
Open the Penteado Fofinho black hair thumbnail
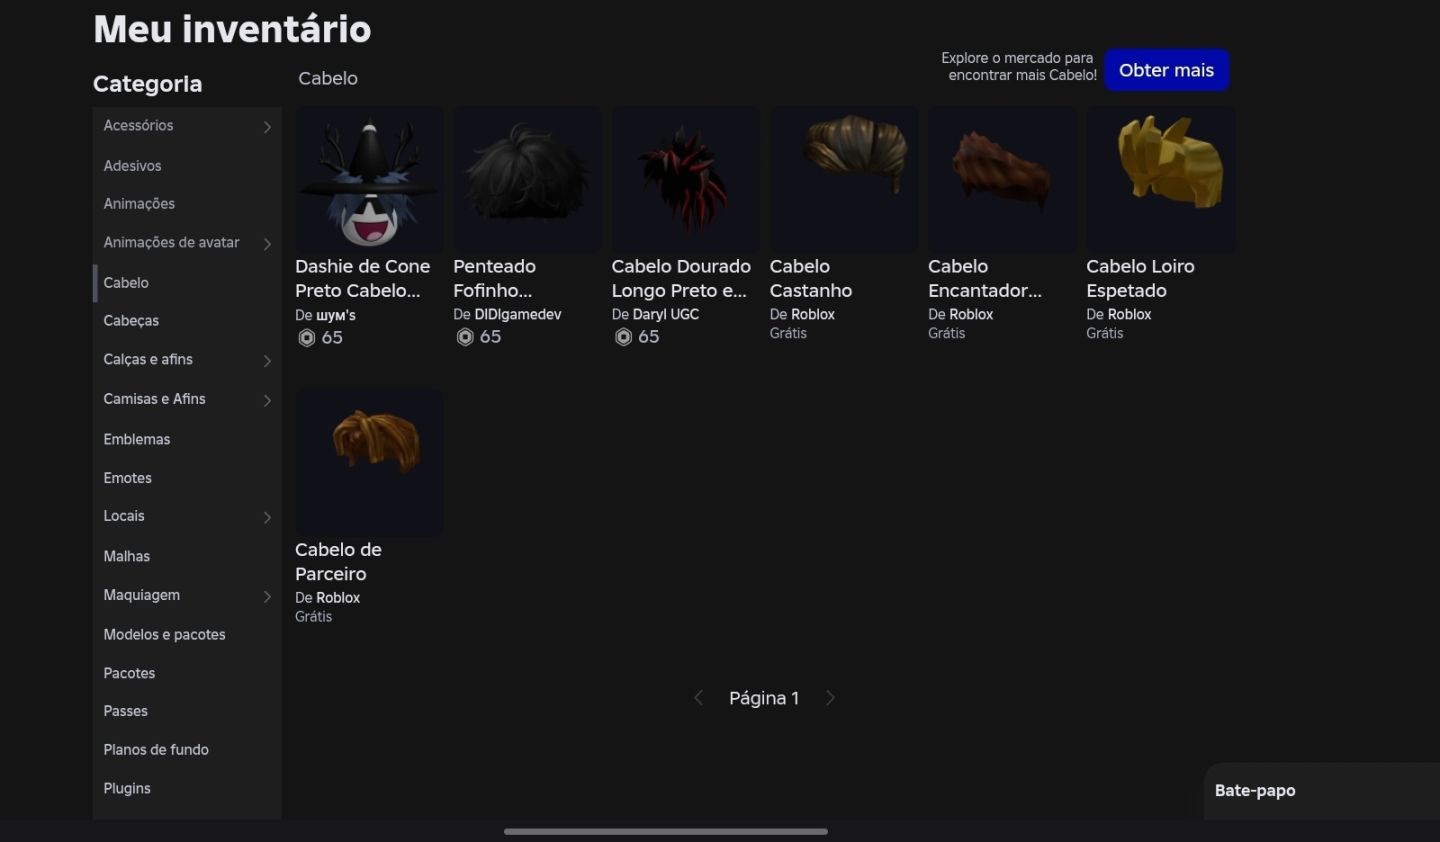point(527,179)
